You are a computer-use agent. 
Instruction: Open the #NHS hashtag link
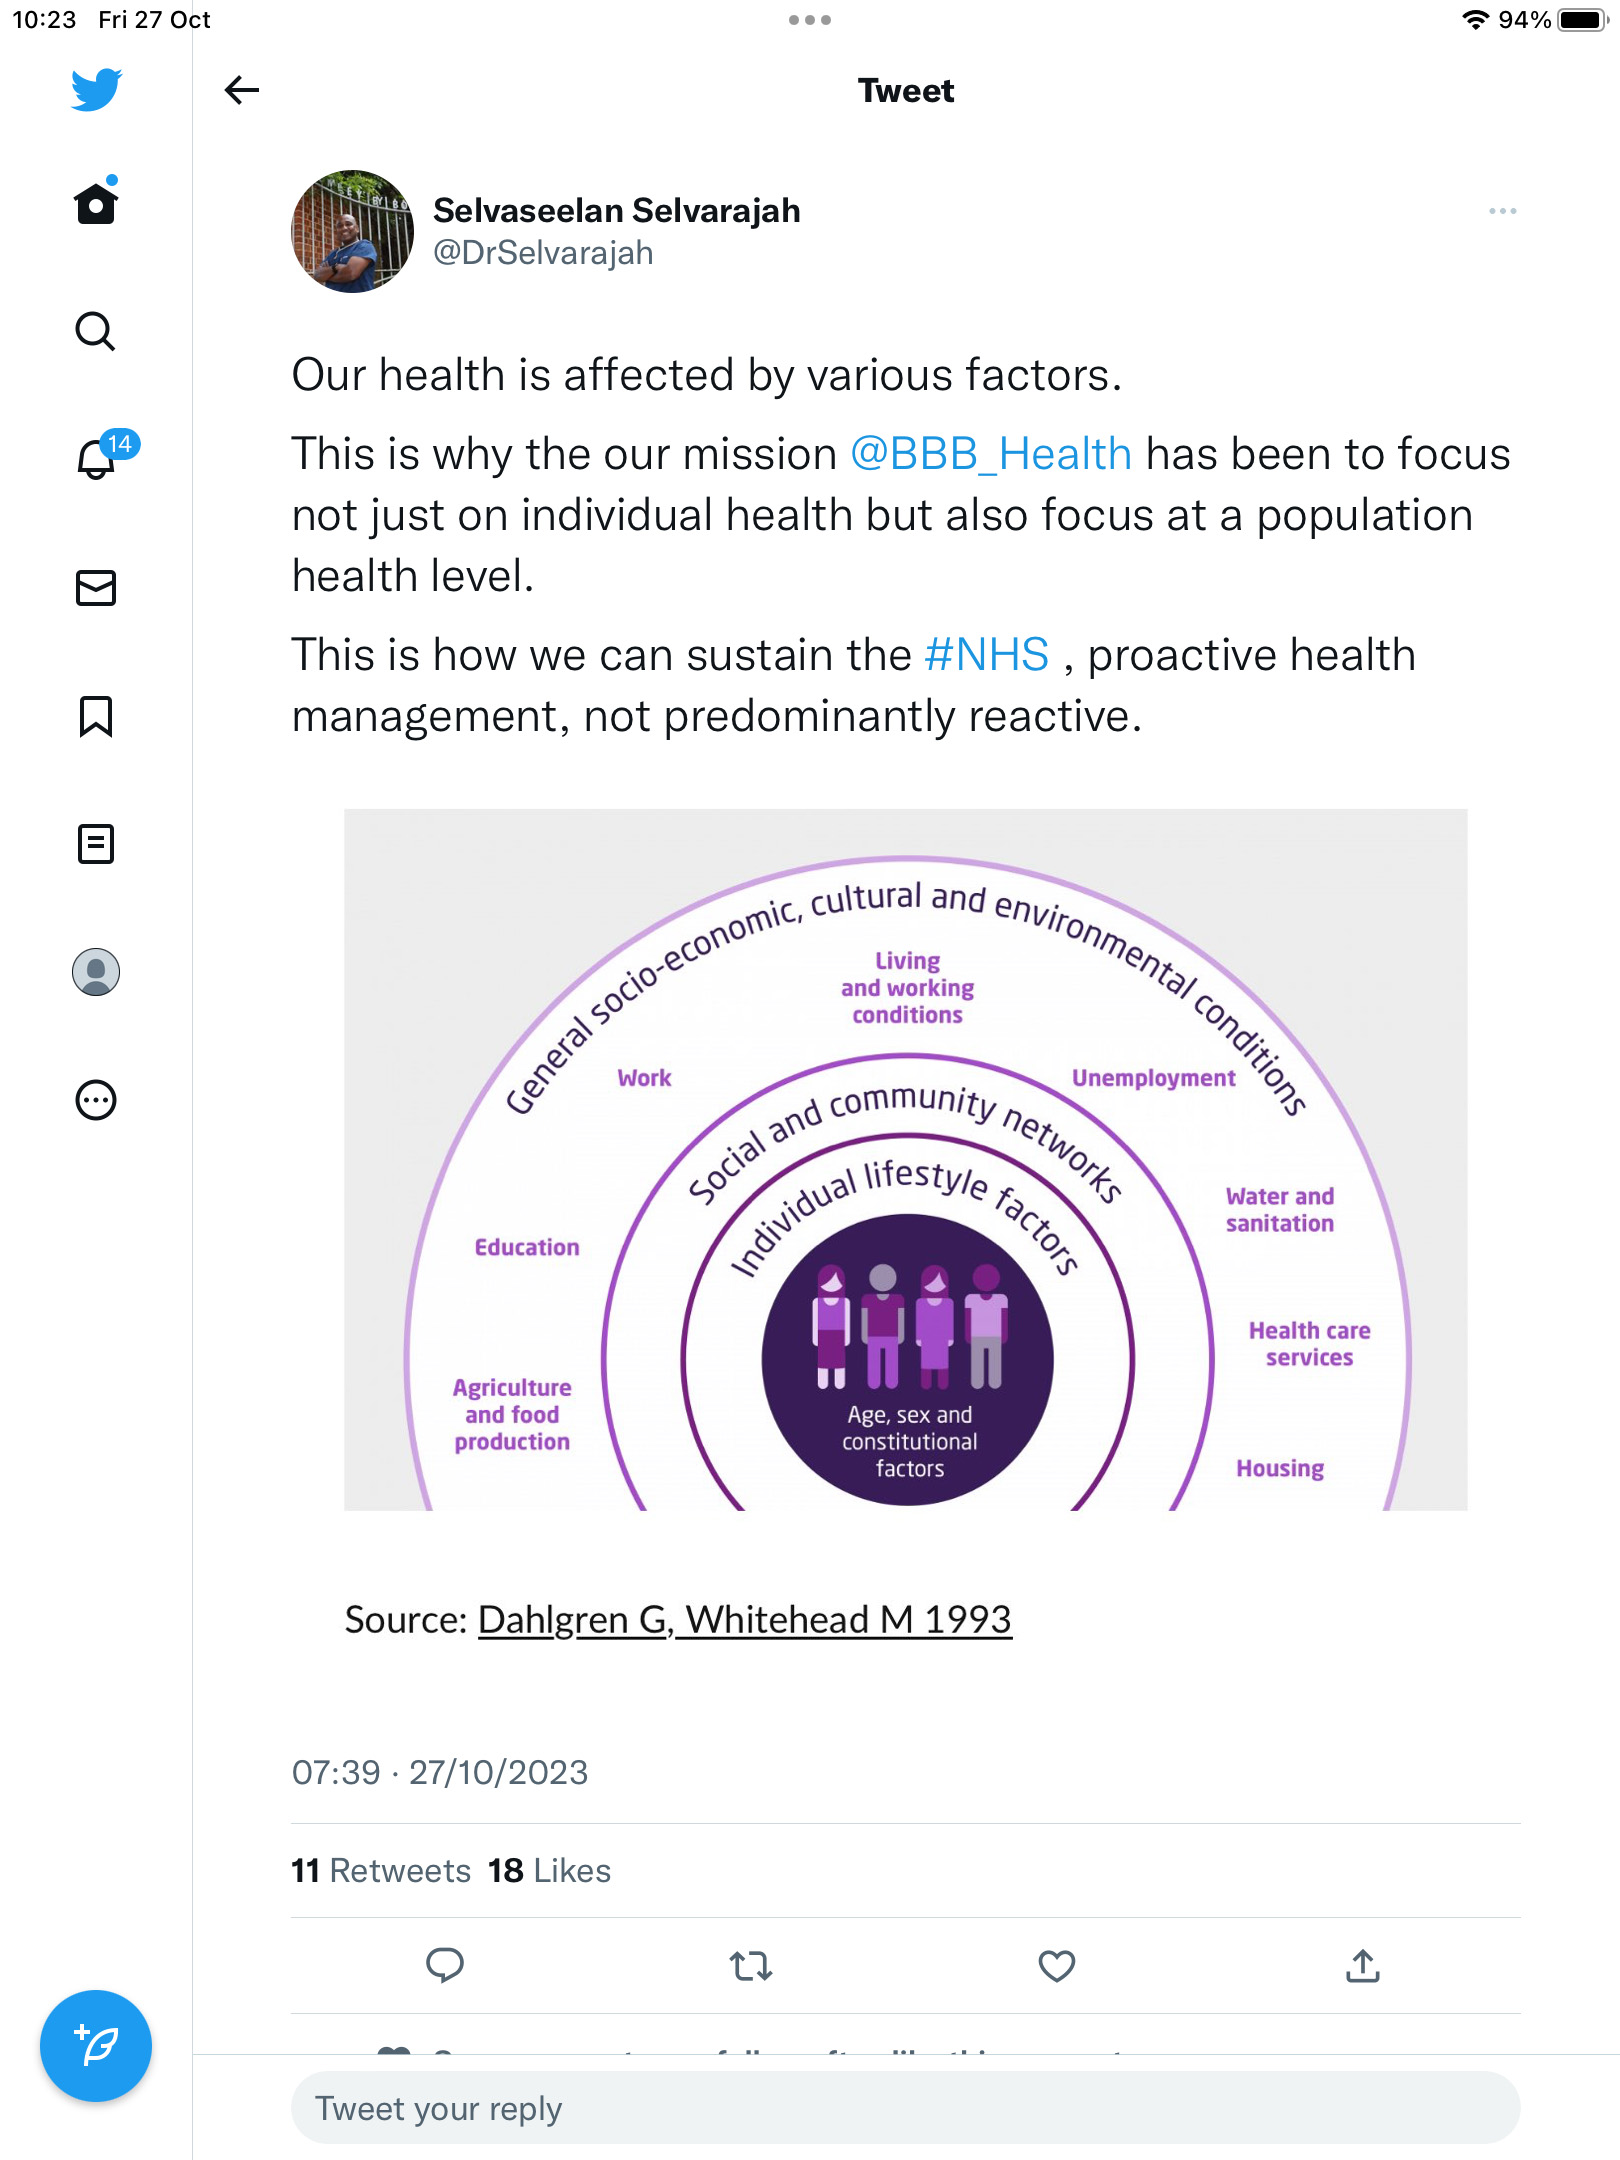click(x=987, y=655)
